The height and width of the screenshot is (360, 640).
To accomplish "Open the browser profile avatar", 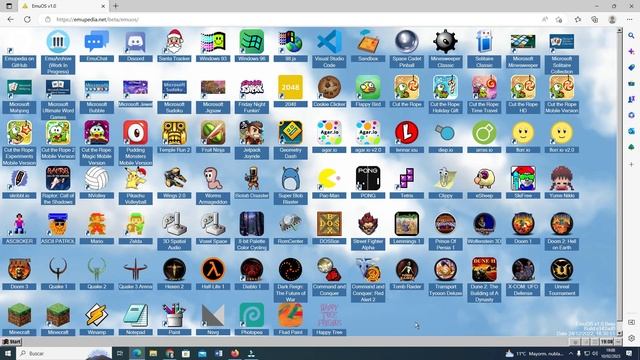I will click(x=612, y=19).
